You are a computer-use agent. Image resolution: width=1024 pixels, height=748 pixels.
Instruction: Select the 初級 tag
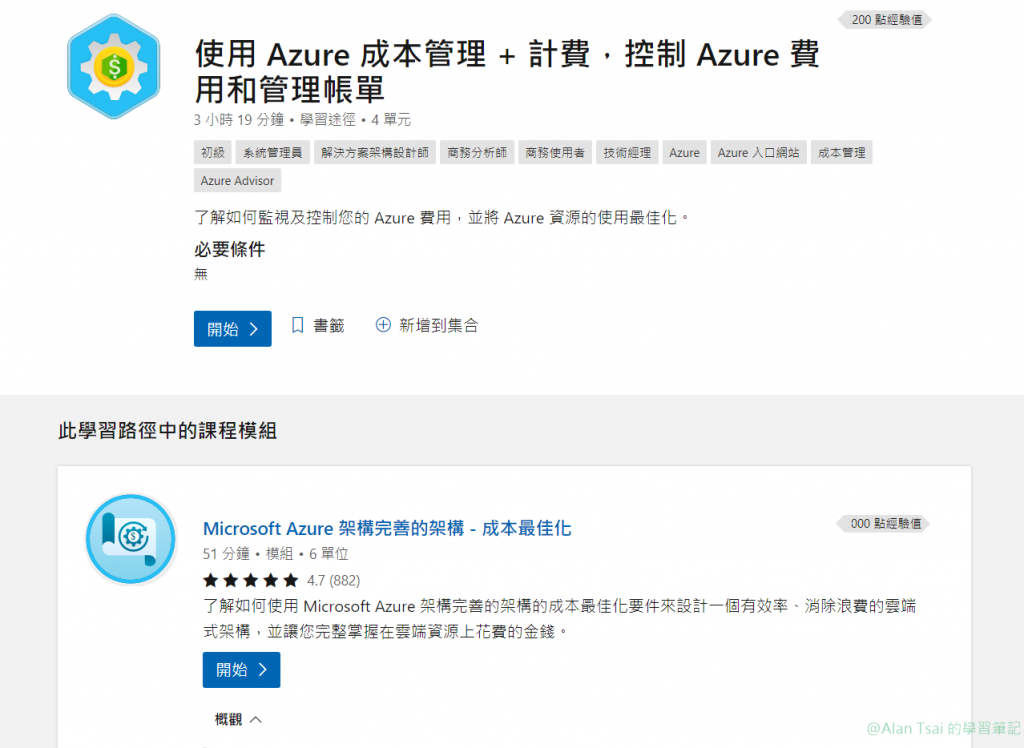[x=213, y=153]
